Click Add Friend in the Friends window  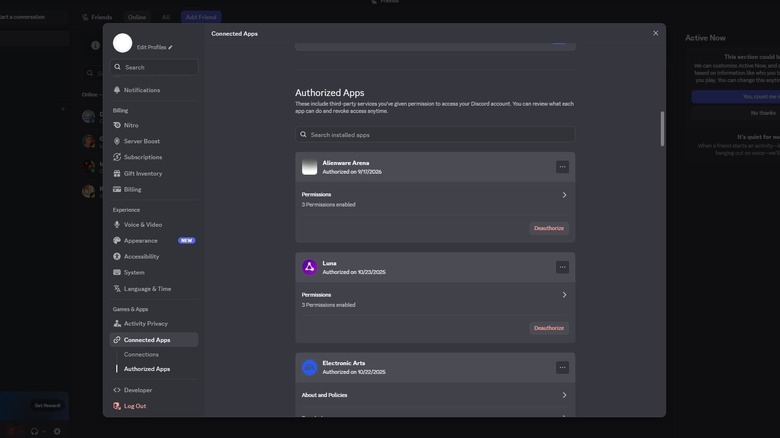point(201,17)
